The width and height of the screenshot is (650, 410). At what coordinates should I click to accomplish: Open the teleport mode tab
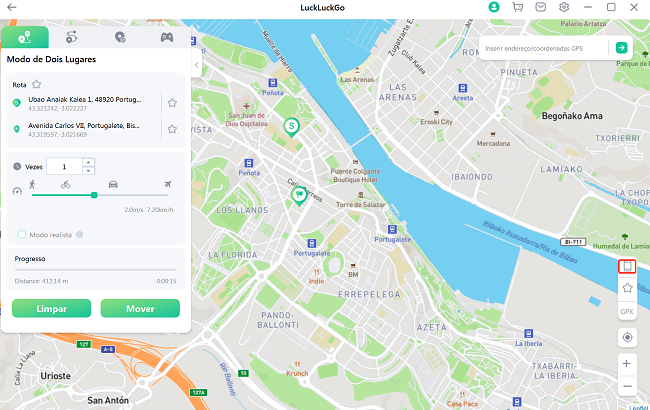click(120, 38)
